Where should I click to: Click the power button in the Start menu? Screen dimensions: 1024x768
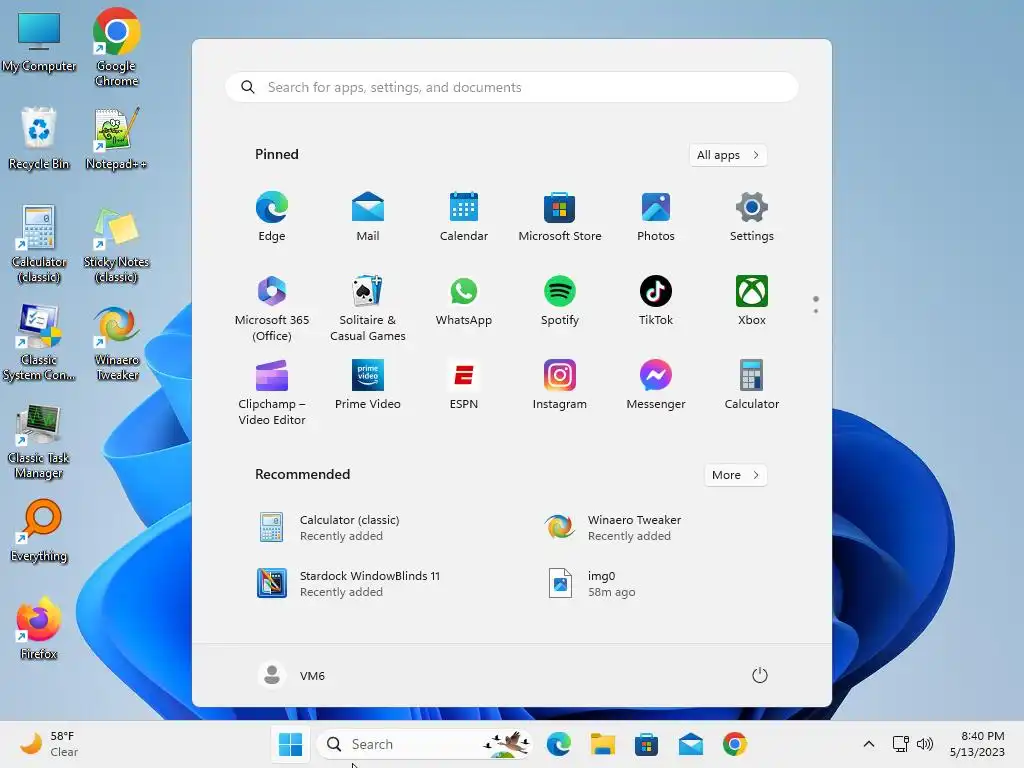point(760,675)
